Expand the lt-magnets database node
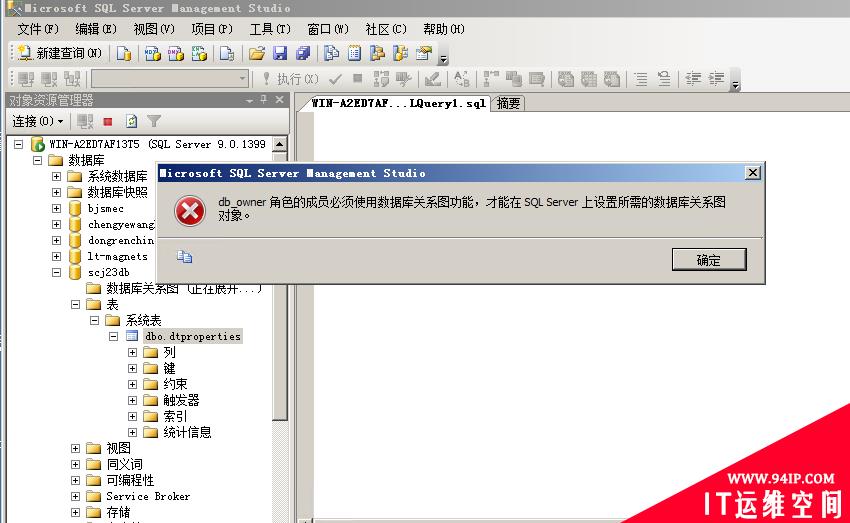 (56, 256)
